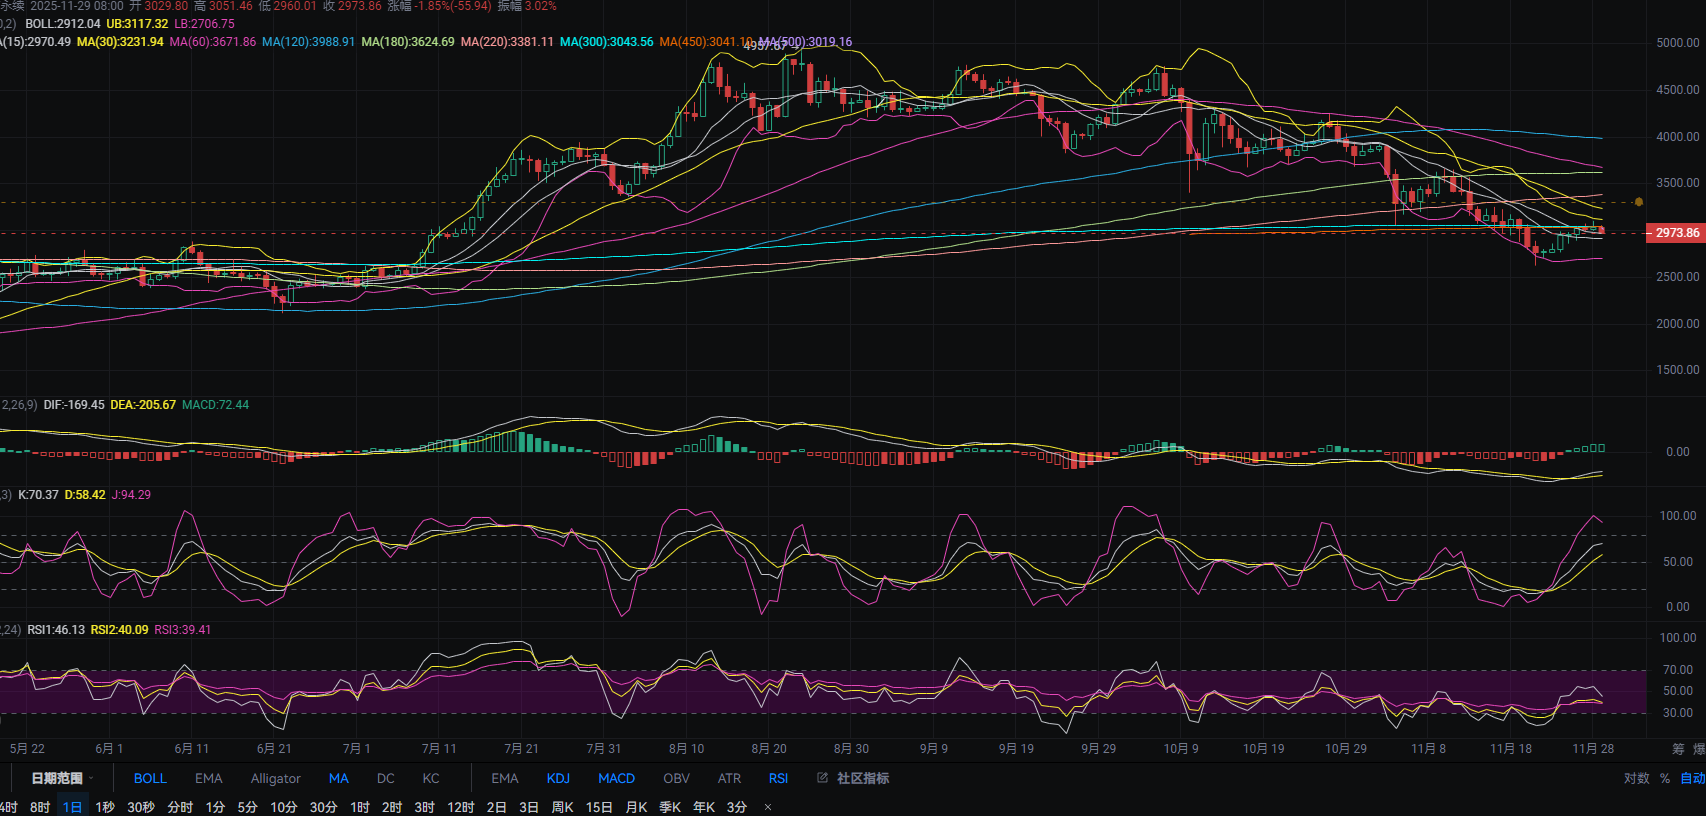Viewport: 1706px width, 816px height.
Task: Click the red 2973.86 current price label
Action: [1676, 233]
